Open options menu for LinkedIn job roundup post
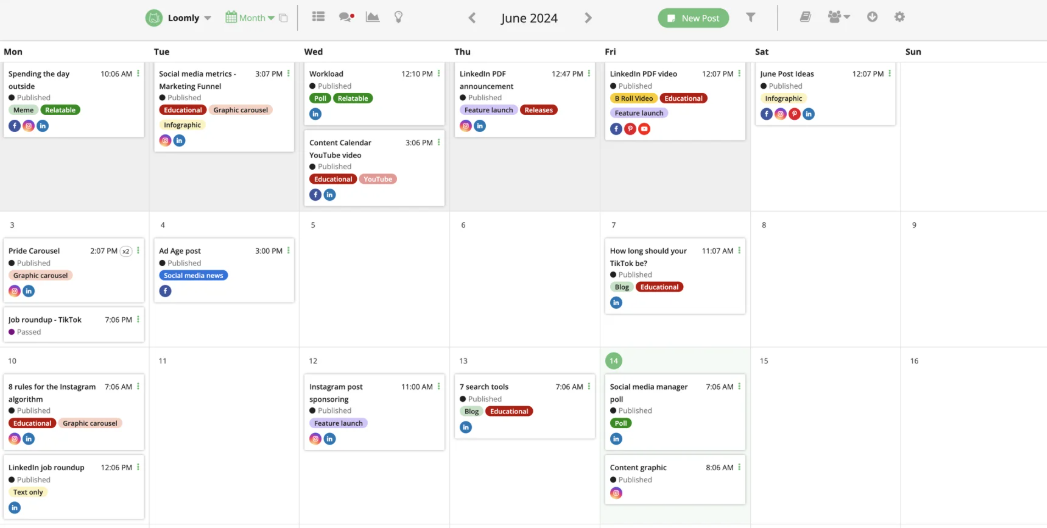This screenshot has height=528, width=1047. click(x=138, y=467)
